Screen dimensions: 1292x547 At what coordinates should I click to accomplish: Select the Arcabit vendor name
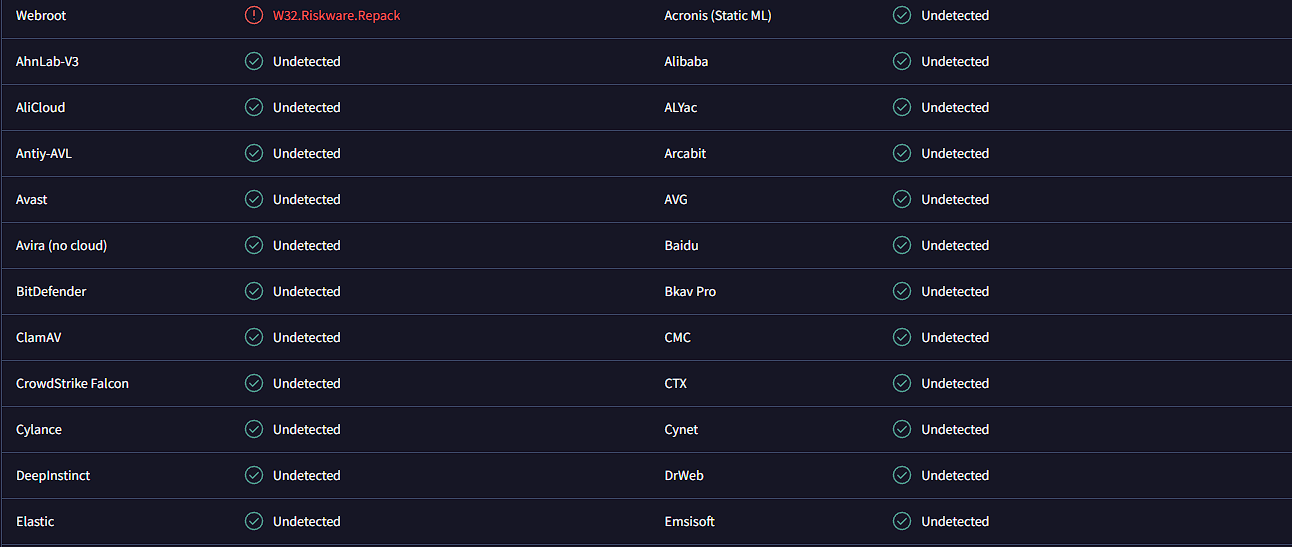click(685, 154)
